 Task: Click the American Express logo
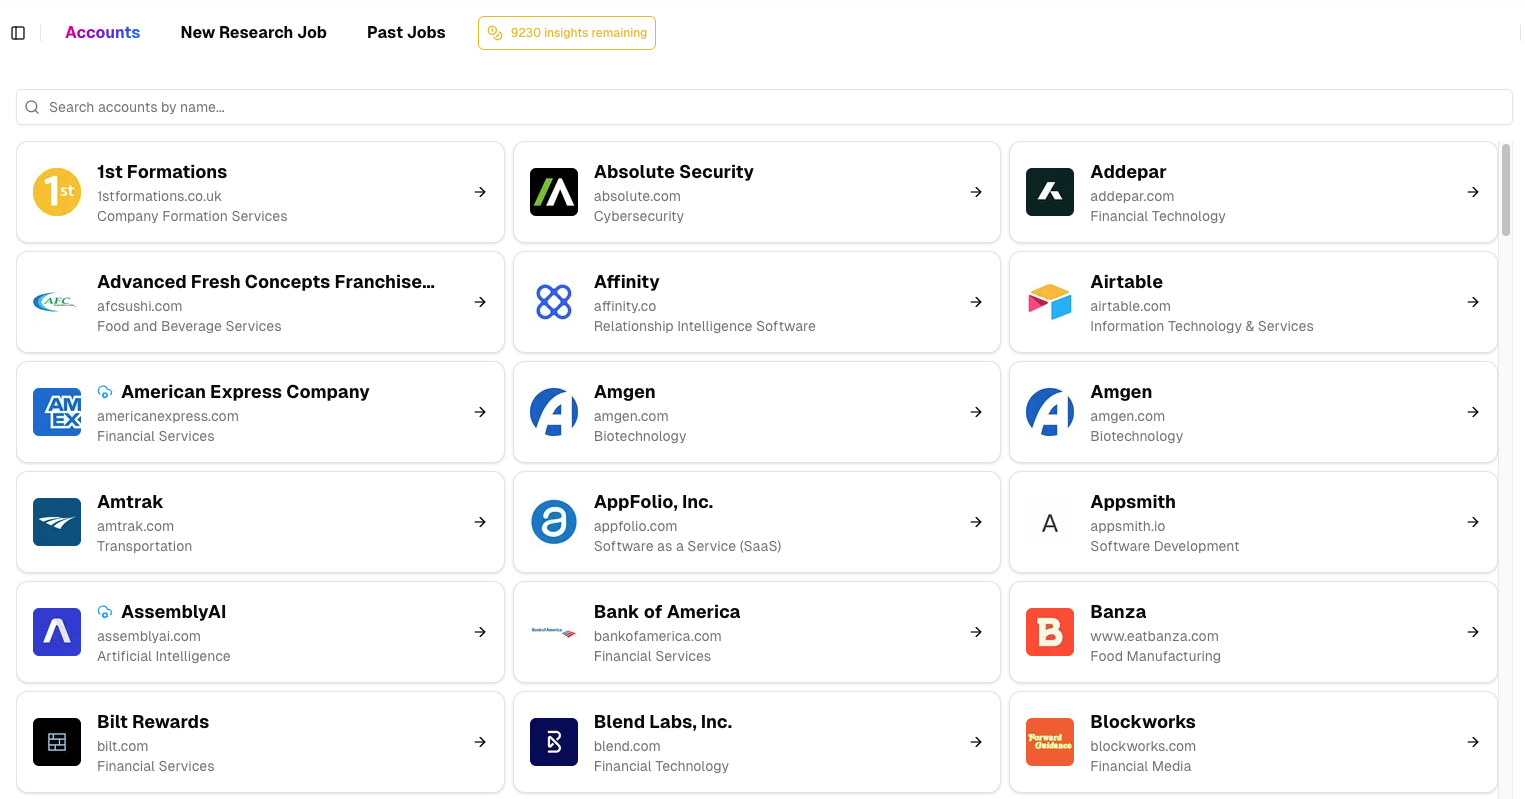coord(57,412)
